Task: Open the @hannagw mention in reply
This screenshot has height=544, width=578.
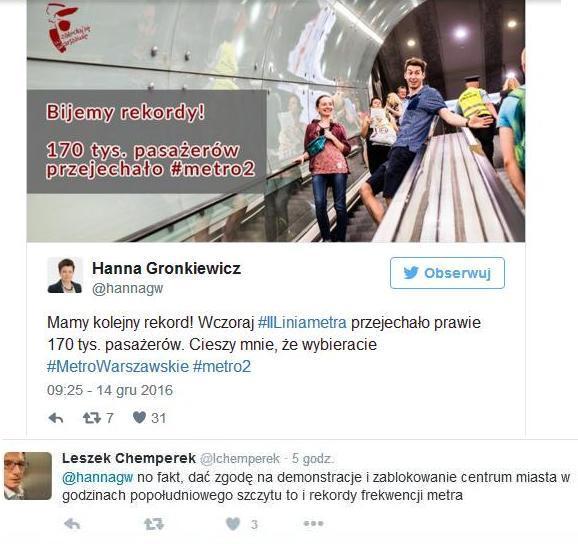Action: point(98,477)
